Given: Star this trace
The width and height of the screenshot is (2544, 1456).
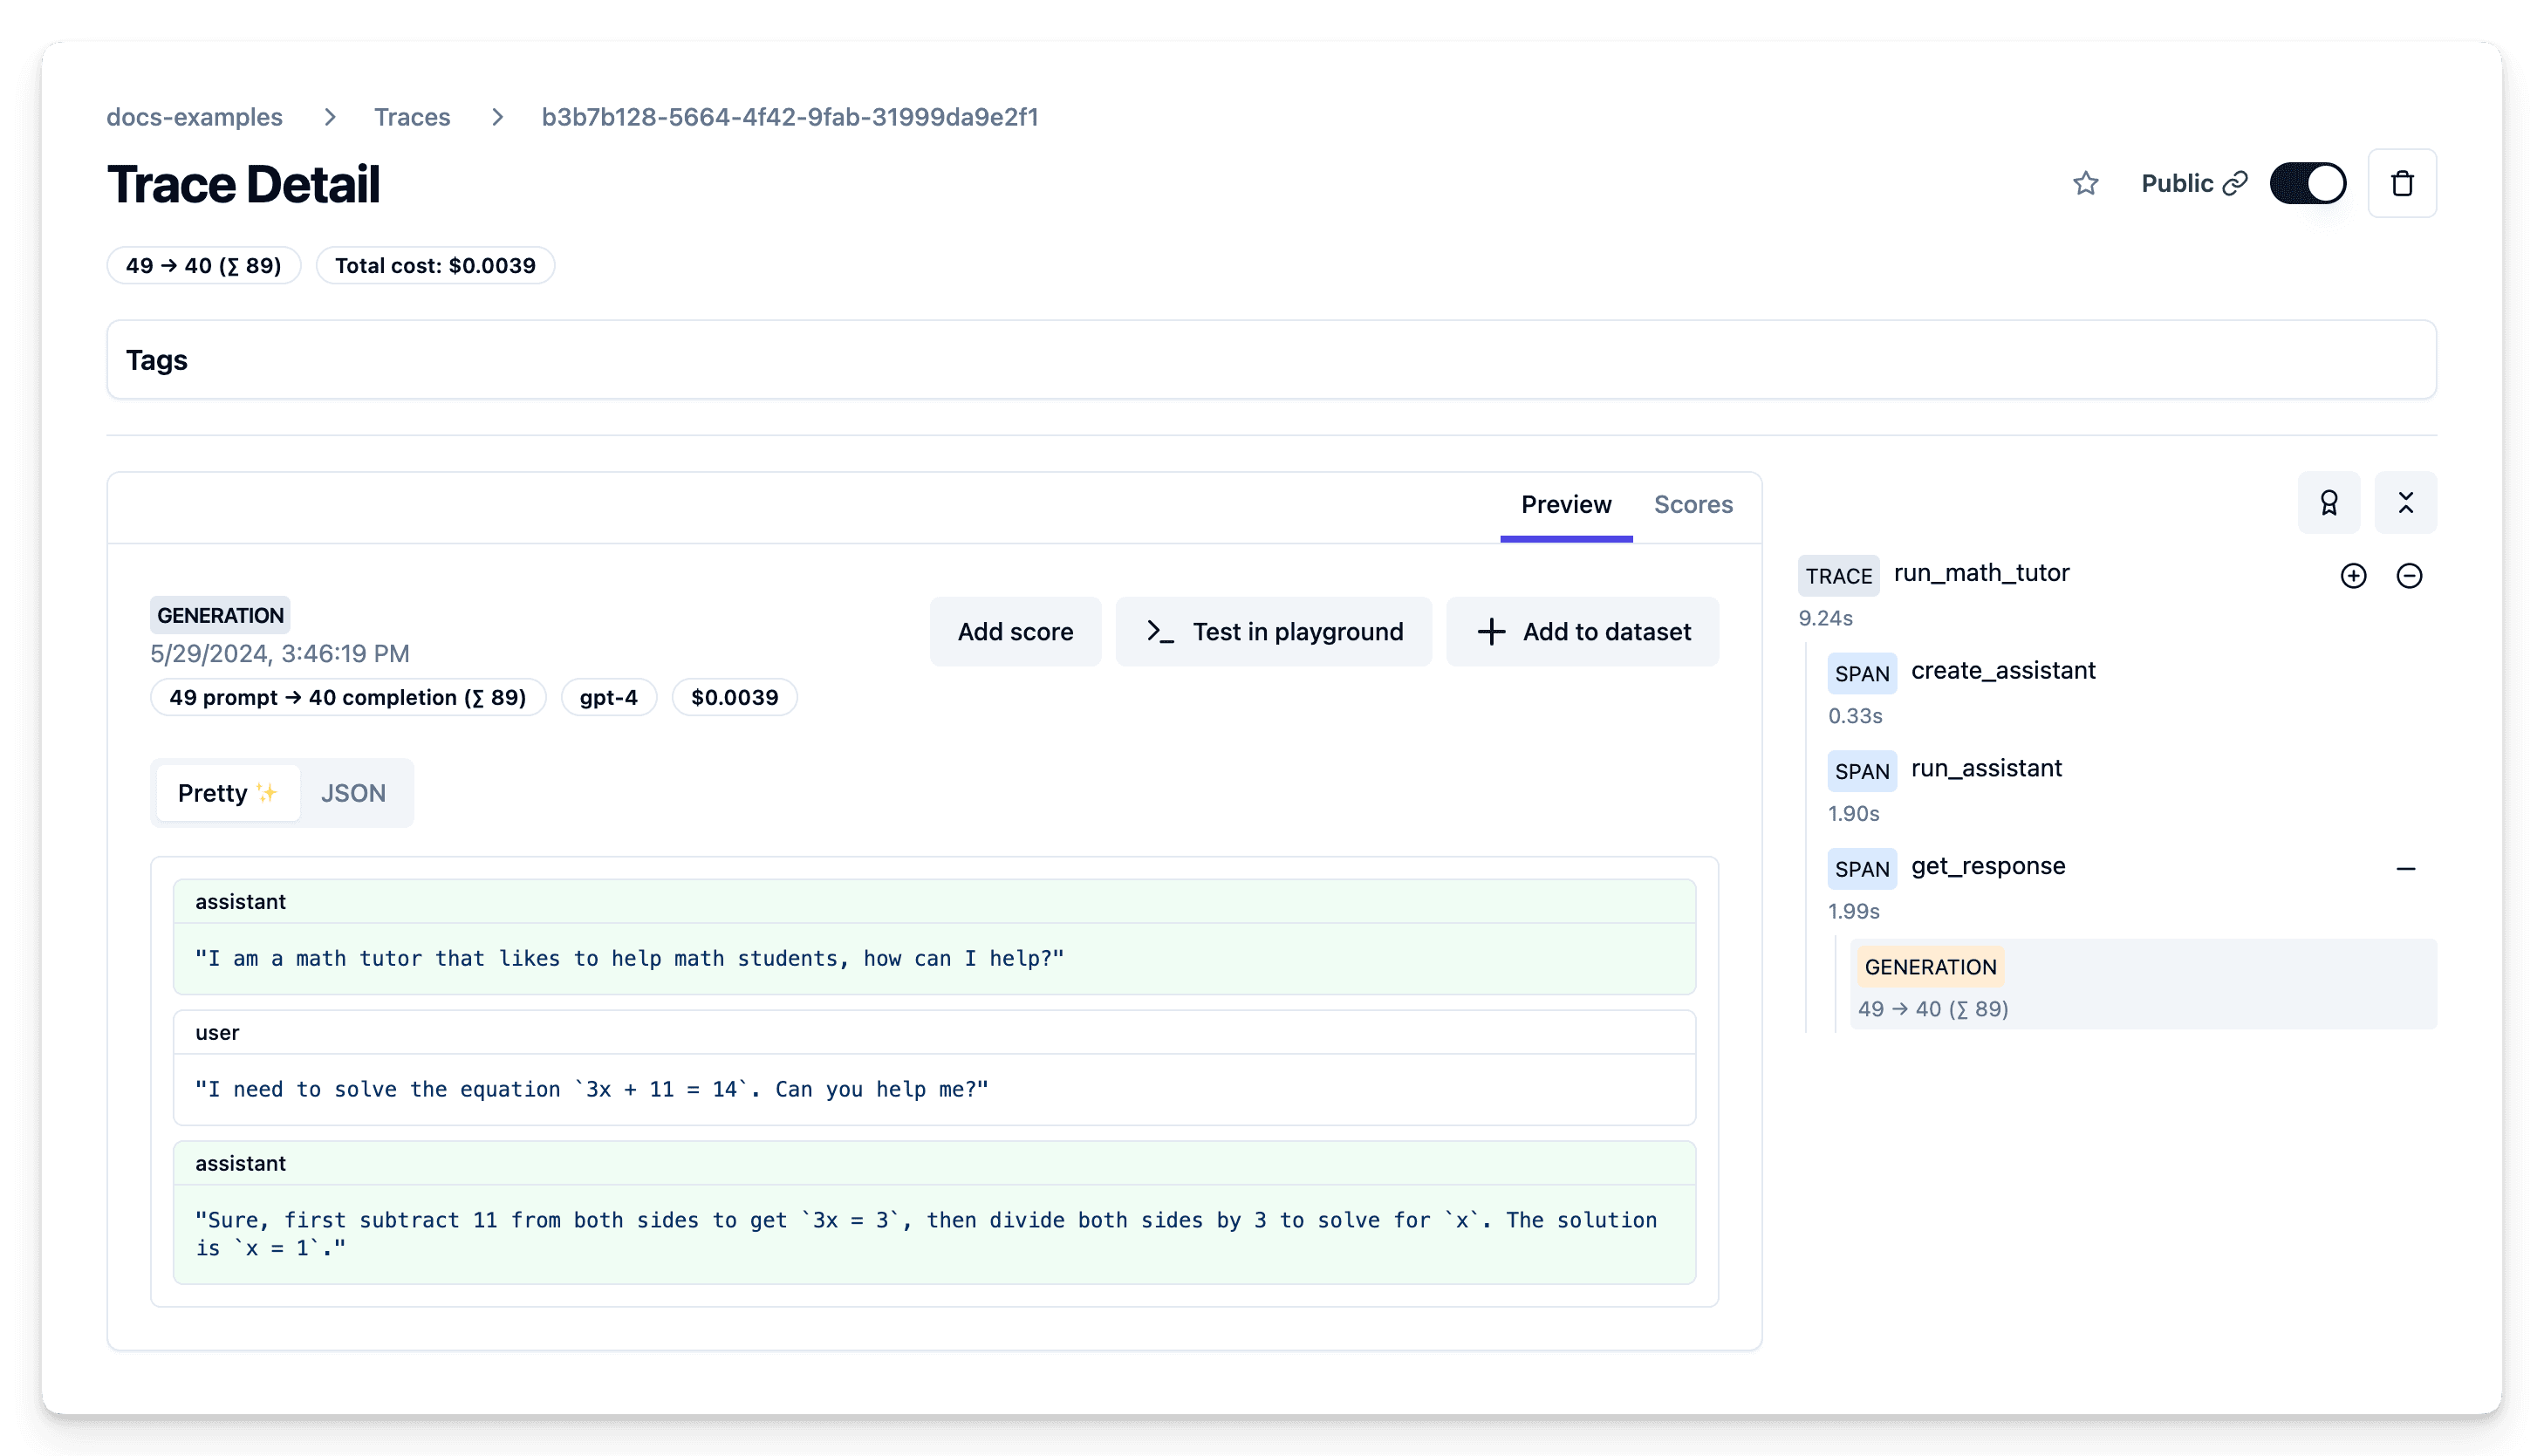Looking at the screenshot, I should point(2086,183).
